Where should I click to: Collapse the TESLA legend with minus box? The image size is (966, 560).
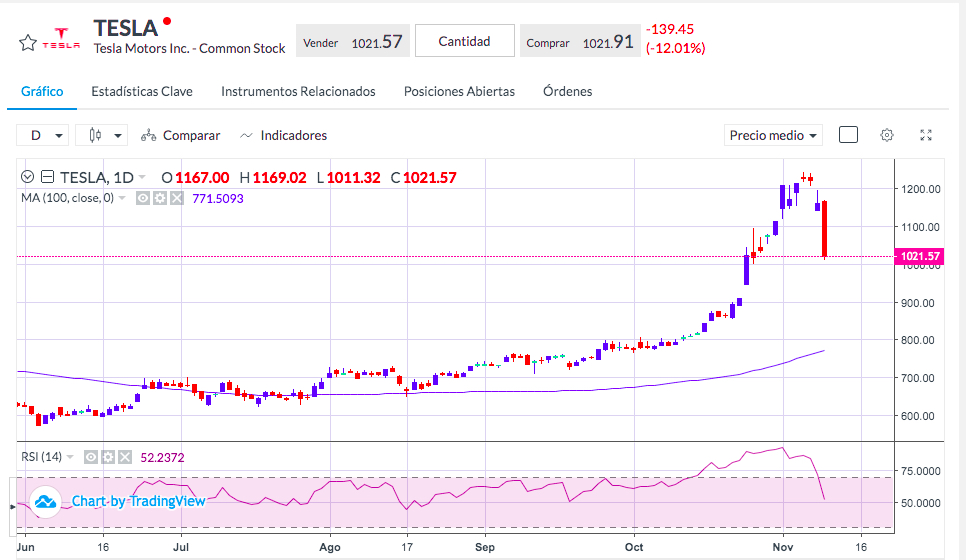(x=47, y=177)
